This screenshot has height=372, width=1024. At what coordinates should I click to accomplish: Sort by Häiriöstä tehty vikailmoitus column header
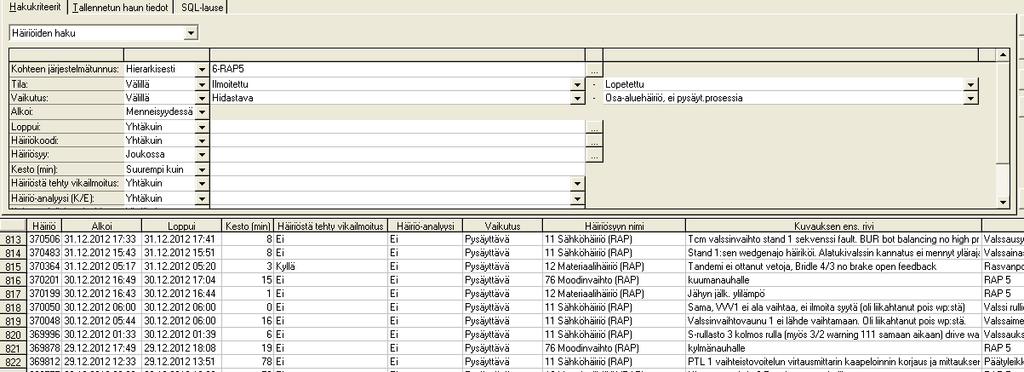click(x=330, y=225)
